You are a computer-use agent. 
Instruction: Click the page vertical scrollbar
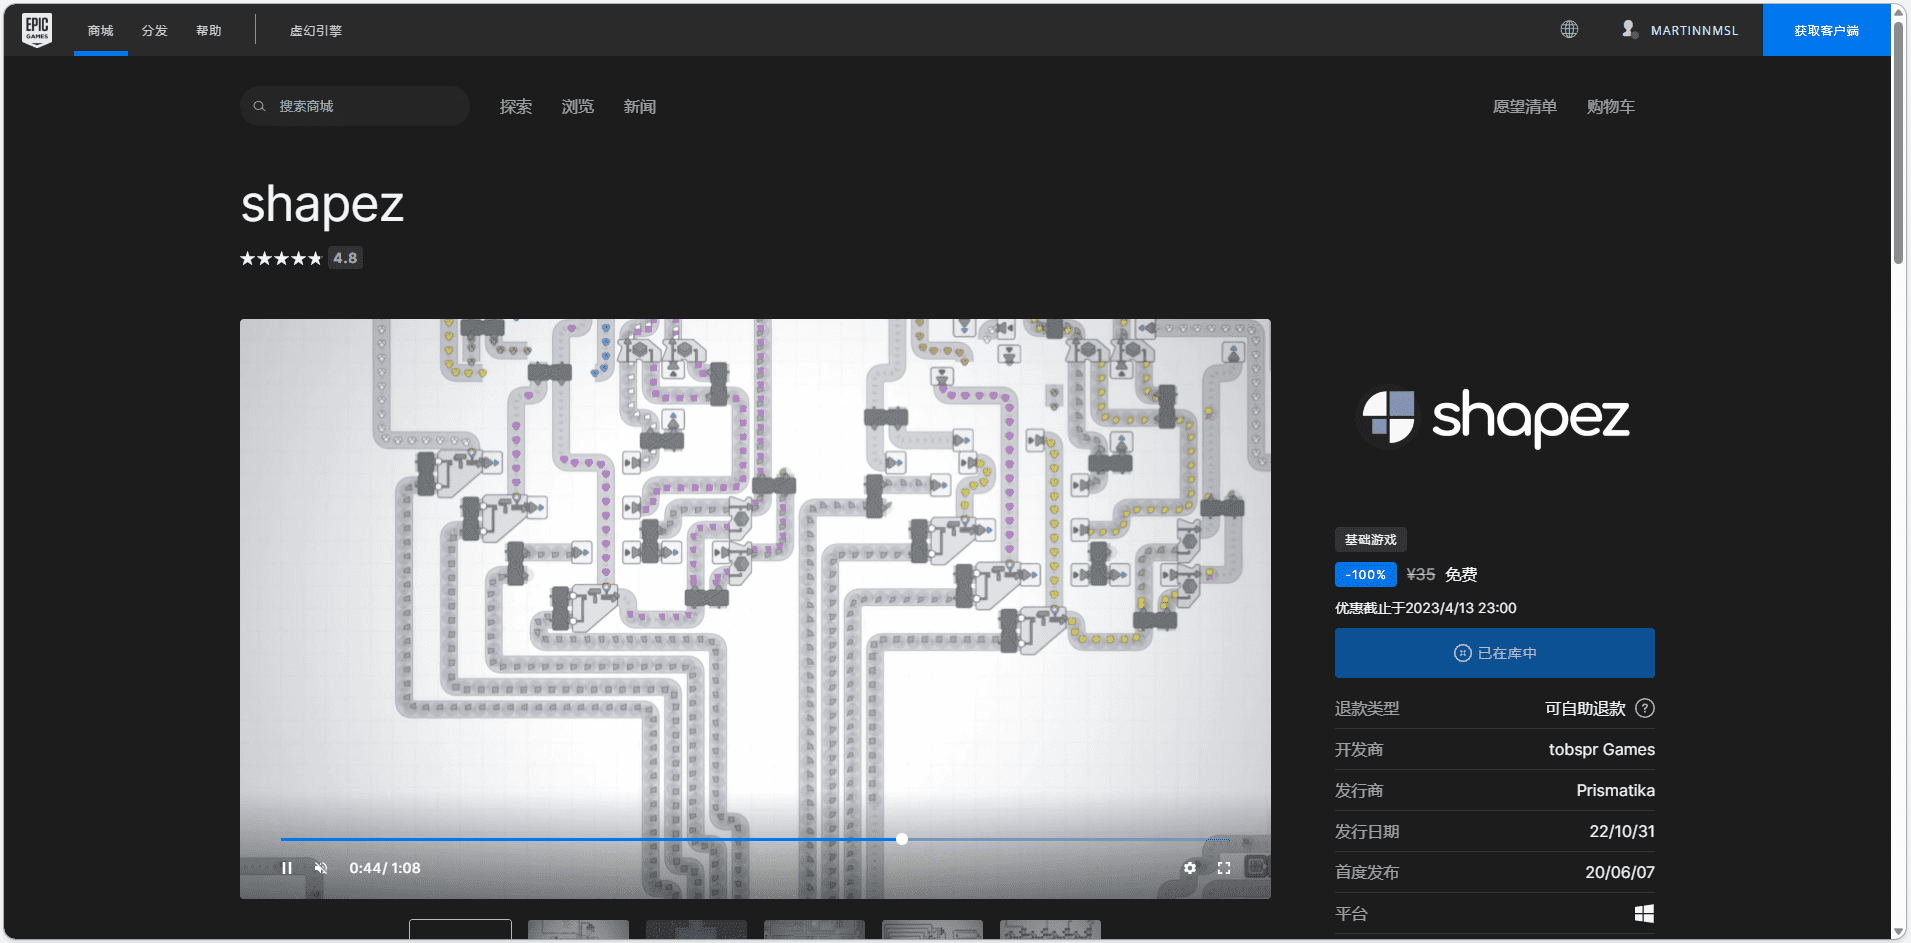(1899, 142)
